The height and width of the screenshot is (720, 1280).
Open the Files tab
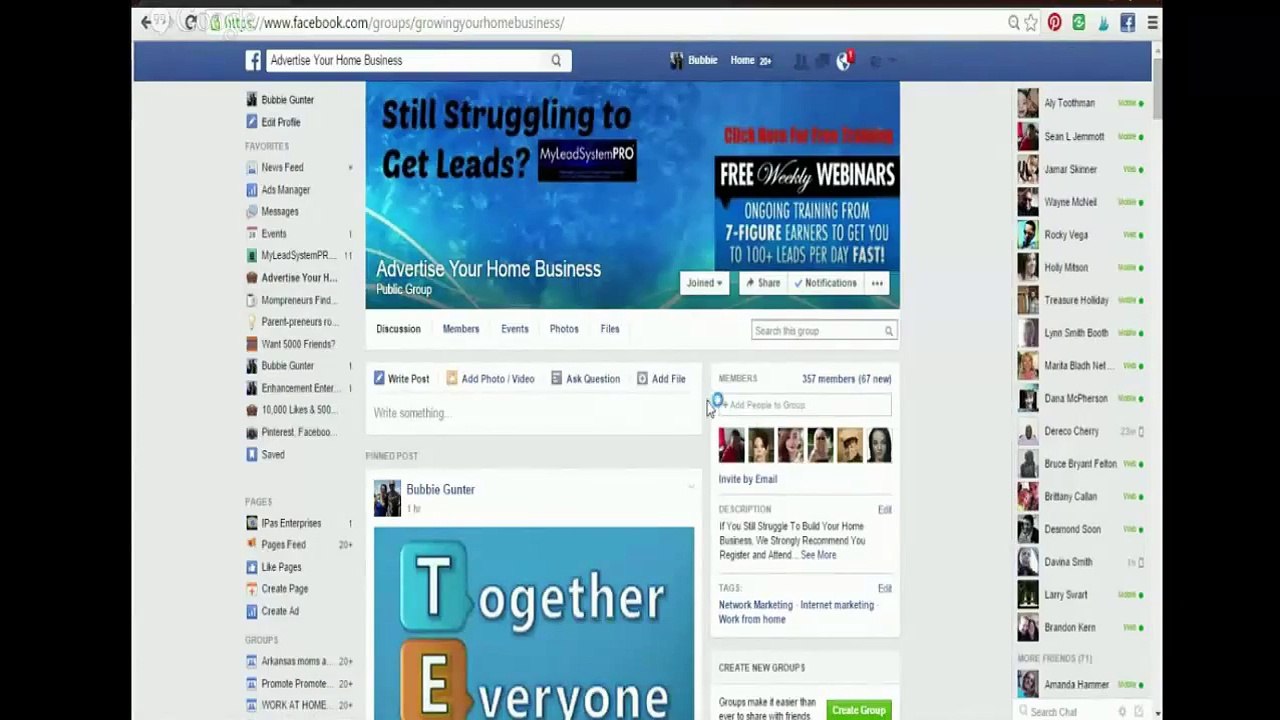610,329
